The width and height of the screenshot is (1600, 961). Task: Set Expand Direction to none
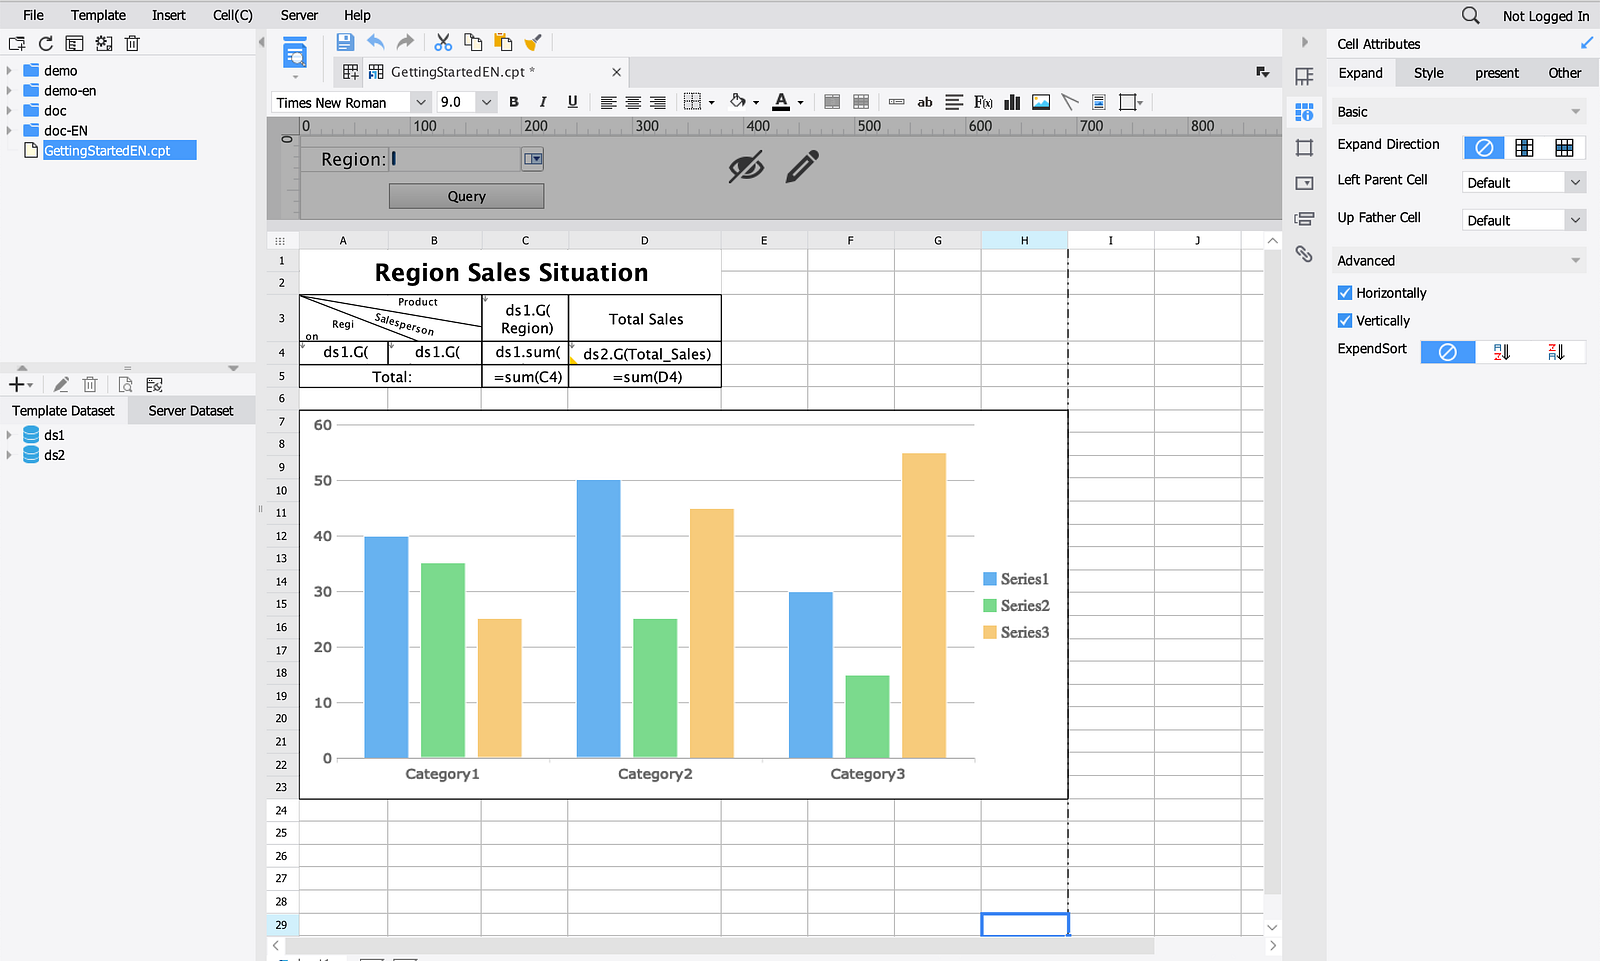[1484, 148]
